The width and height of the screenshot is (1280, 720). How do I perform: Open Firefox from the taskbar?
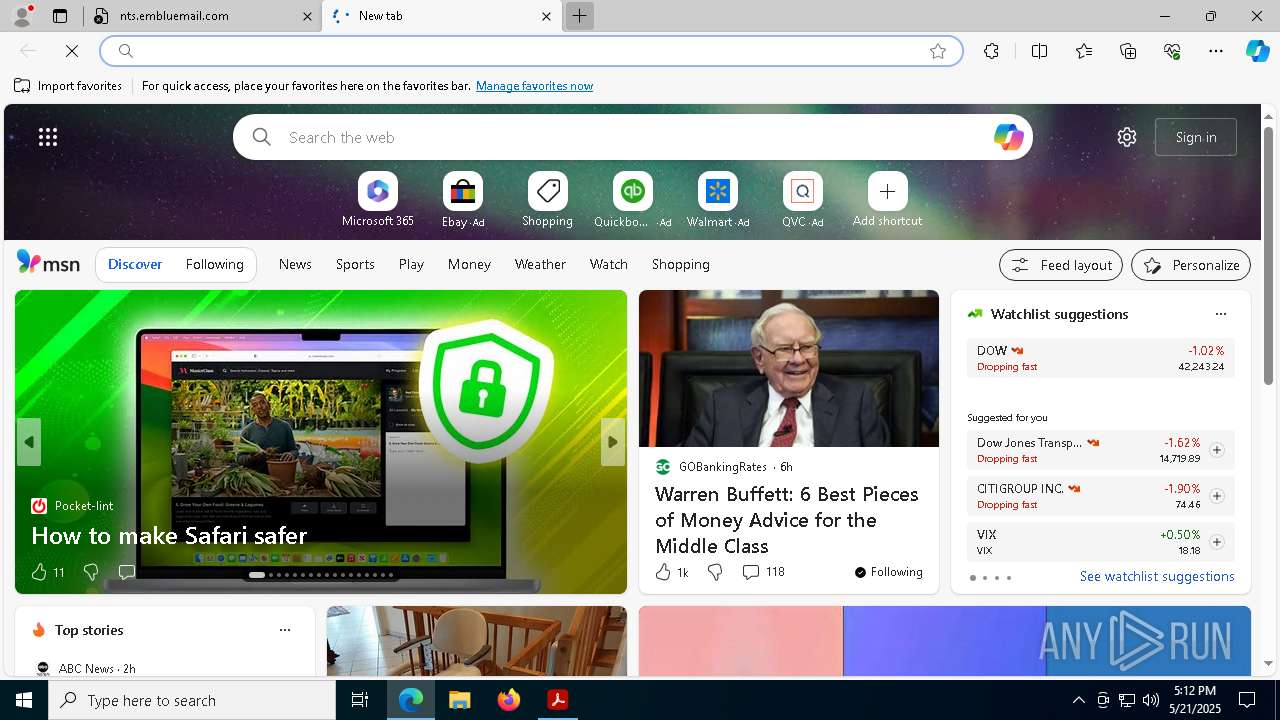click(x=509, y=700)
